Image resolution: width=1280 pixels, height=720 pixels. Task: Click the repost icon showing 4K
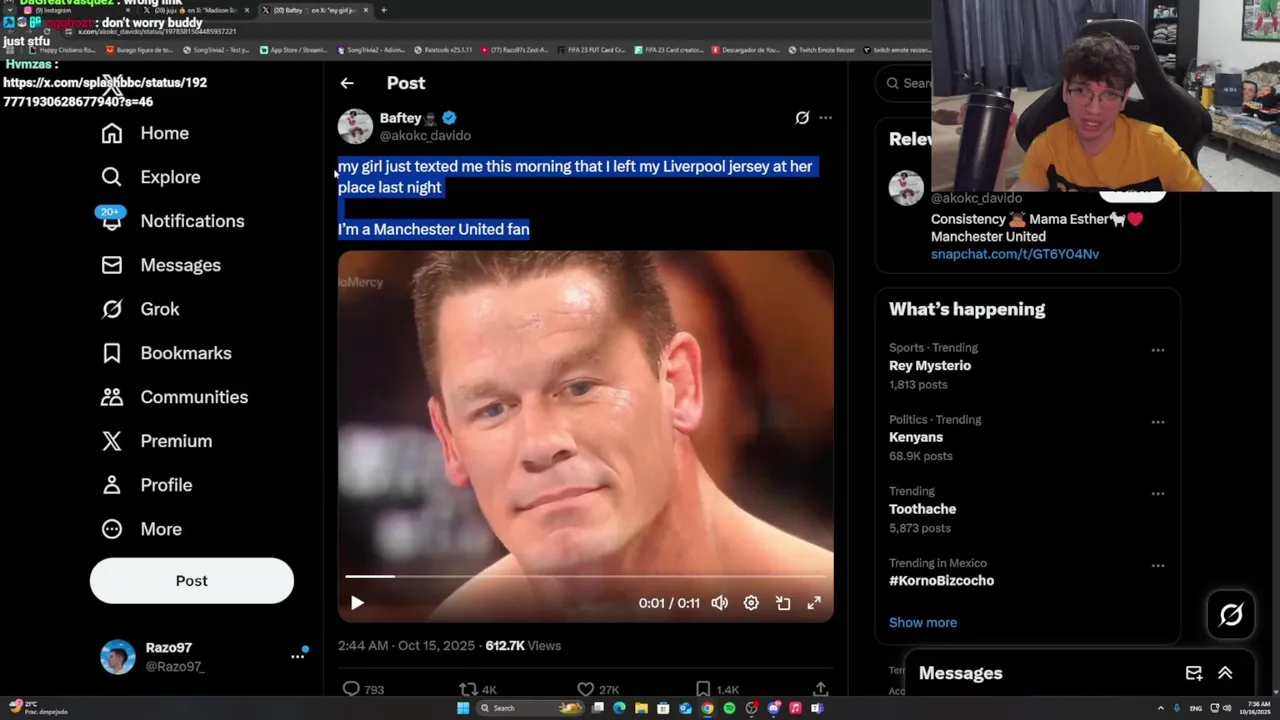pyautogui.click(x=467, y=689)
